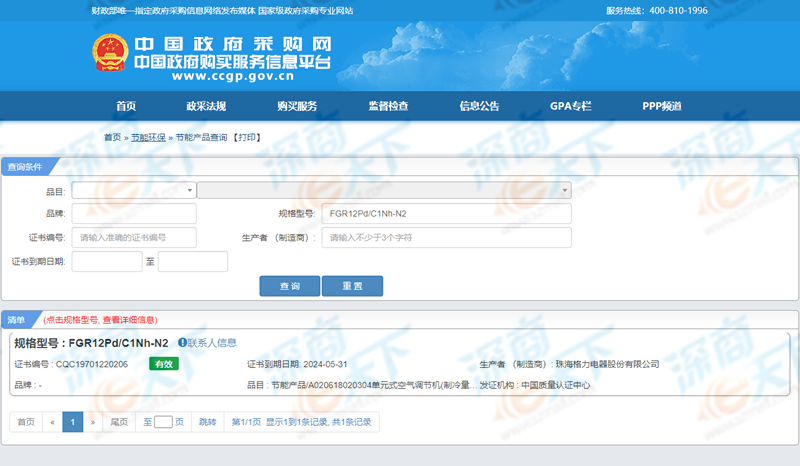Focus the 品牌 input field
The image size is (800, 466).
click(x=134, y=214)
